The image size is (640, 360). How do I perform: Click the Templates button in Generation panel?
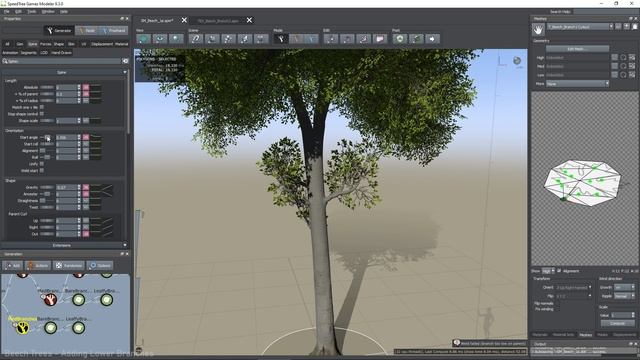69,265
